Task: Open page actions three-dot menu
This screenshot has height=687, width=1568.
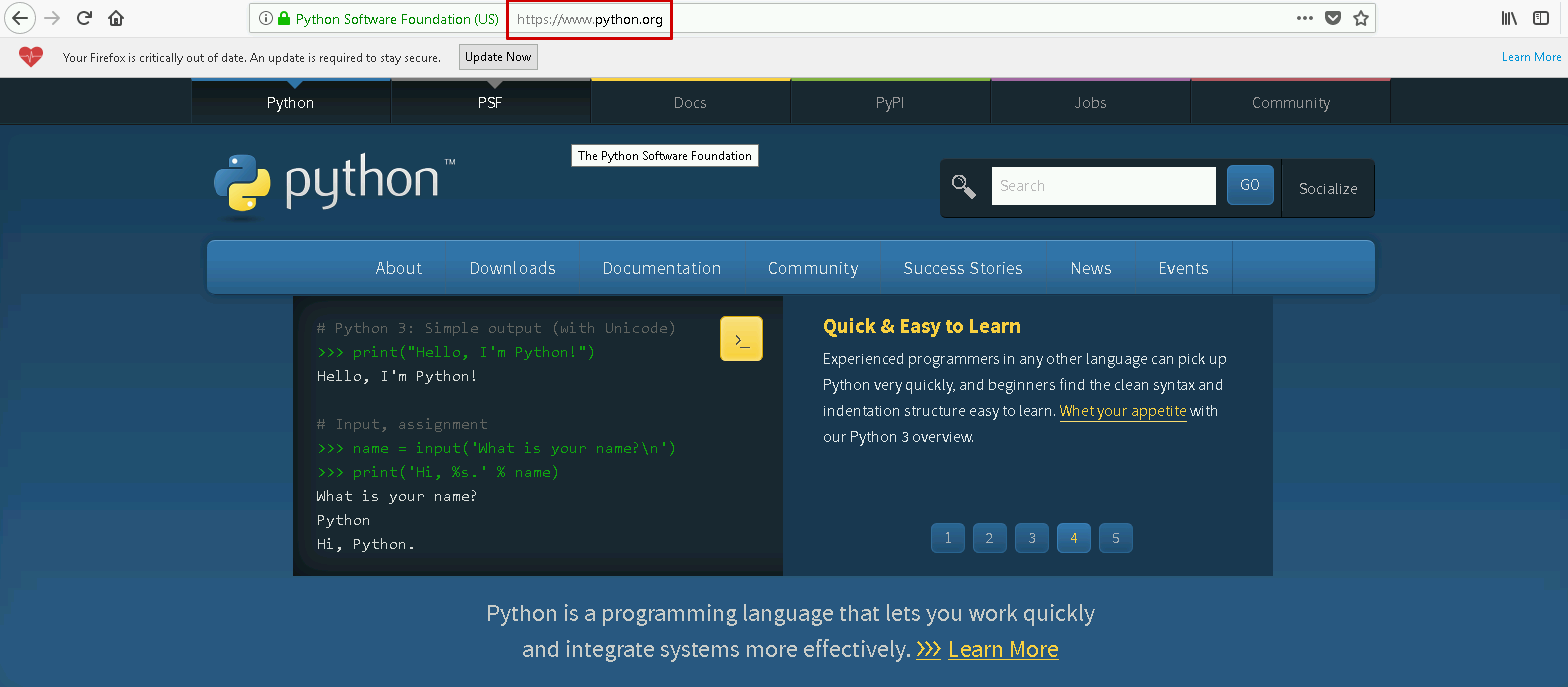Action: 1304,18
